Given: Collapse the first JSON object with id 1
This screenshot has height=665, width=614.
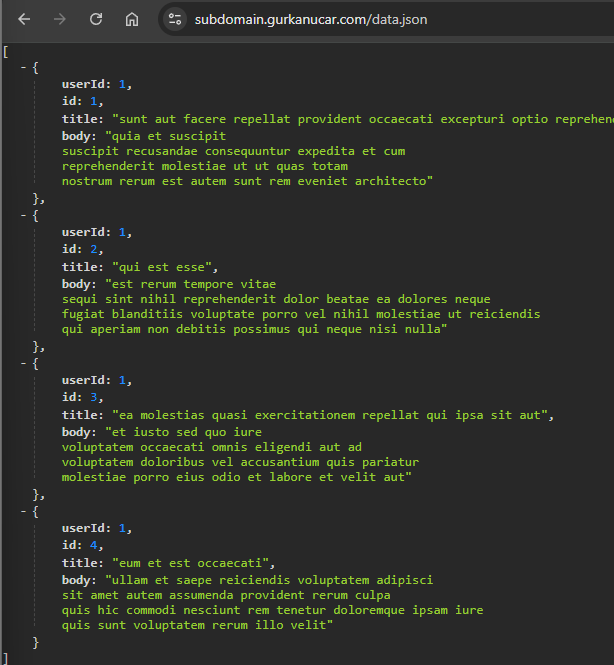Looking at the screenshot, I should 23,67.
